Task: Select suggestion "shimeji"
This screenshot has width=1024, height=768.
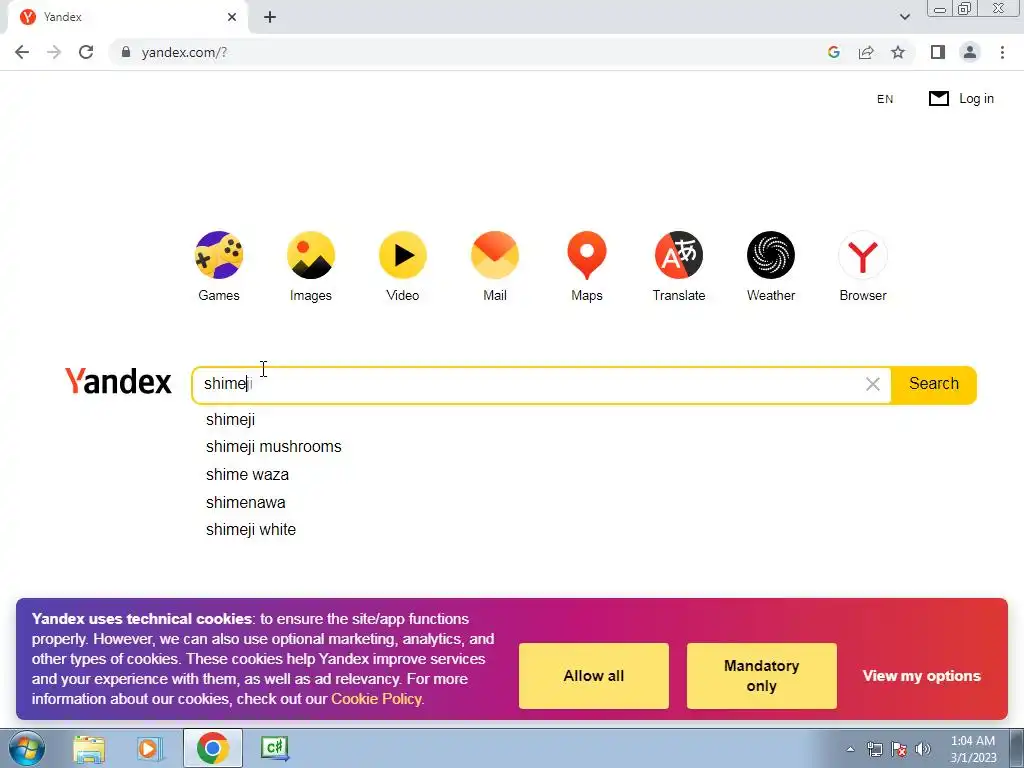Action: [231, 419]
